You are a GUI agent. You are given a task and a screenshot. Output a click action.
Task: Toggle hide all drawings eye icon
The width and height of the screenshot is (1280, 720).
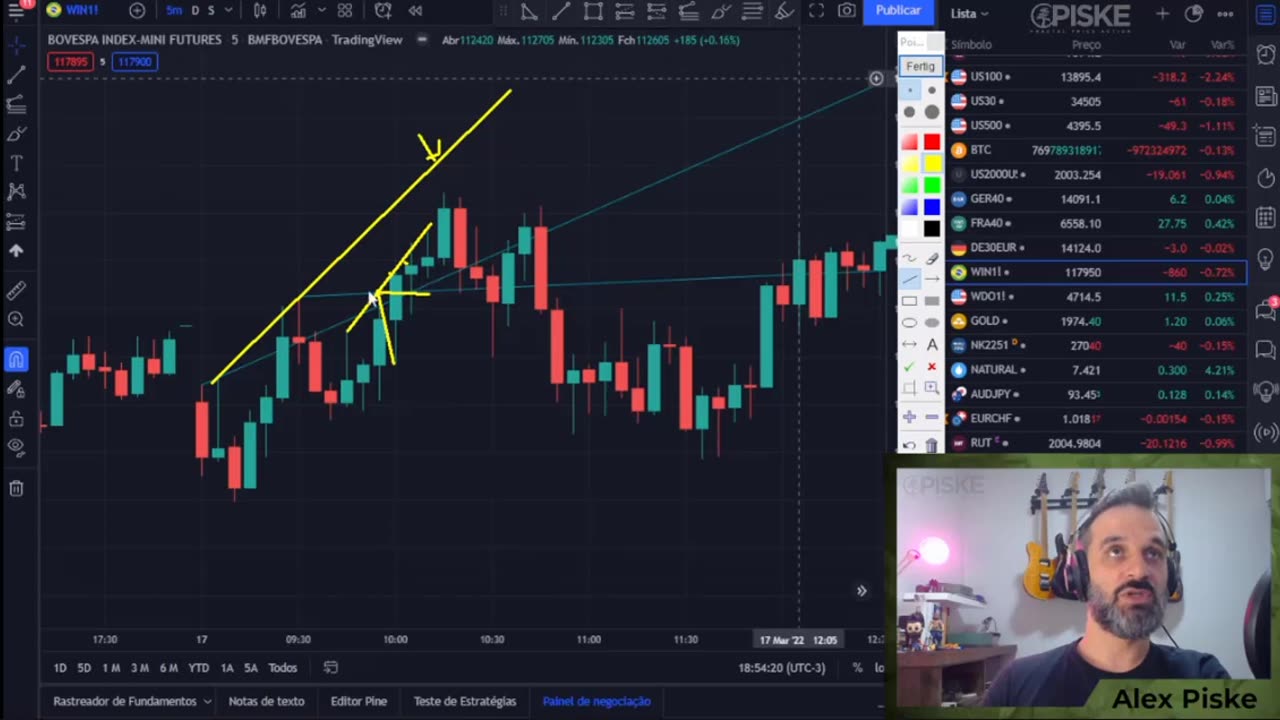(16, 448)
